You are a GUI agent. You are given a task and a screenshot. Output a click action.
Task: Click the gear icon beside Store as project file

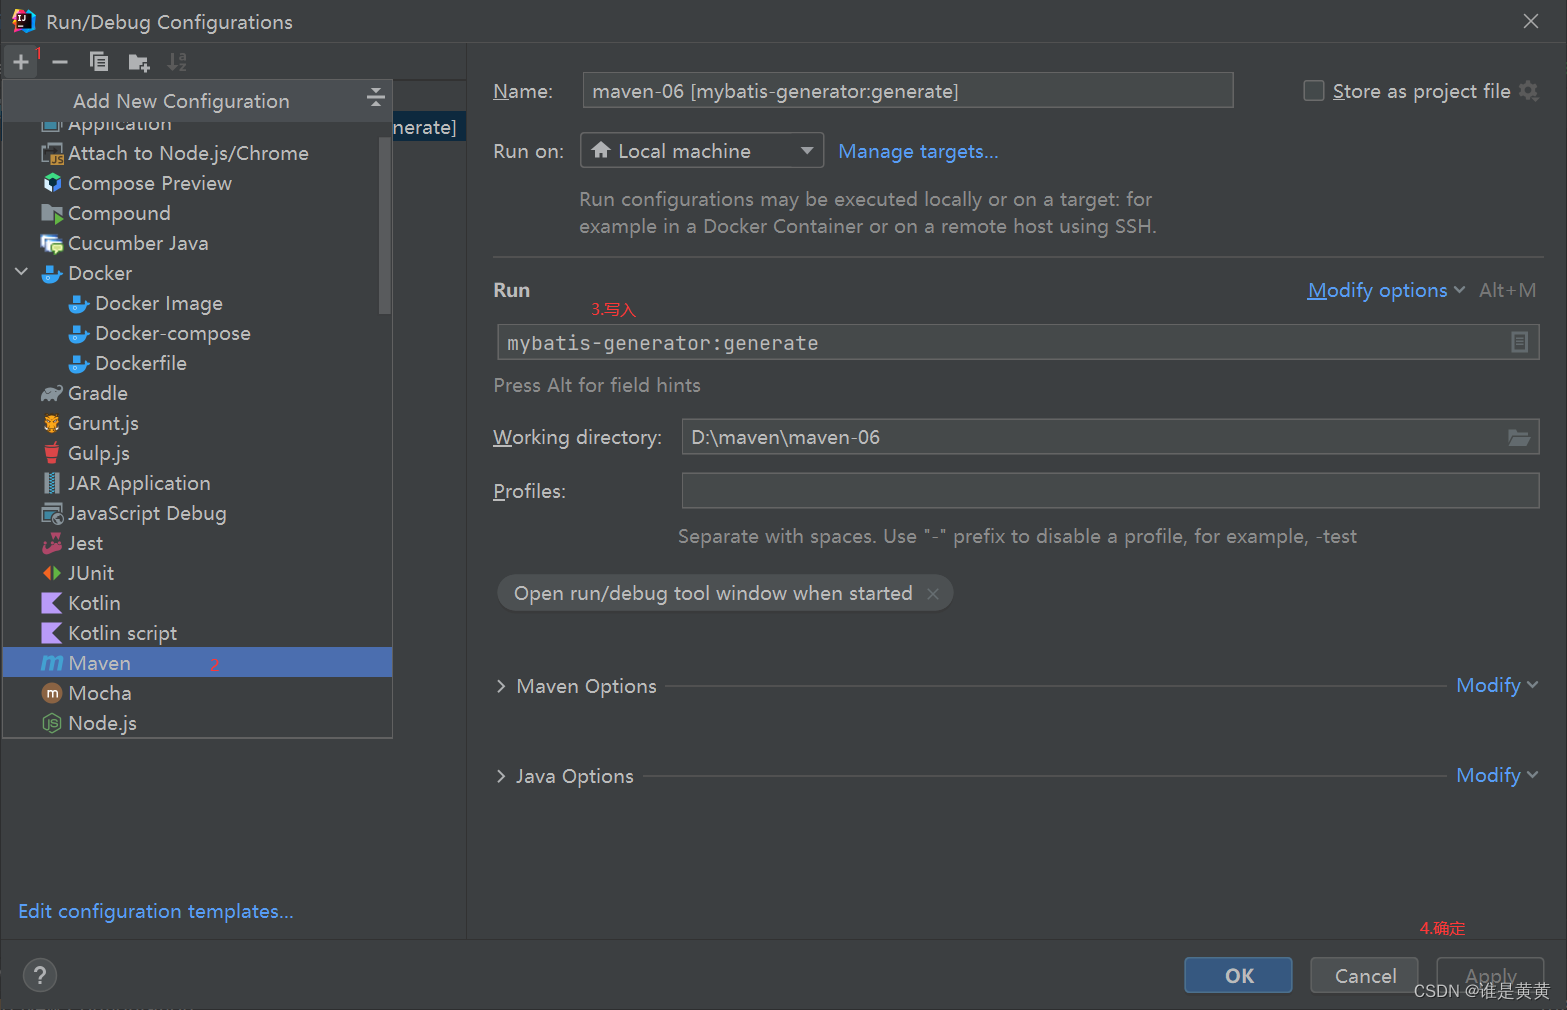[1528, 91]
